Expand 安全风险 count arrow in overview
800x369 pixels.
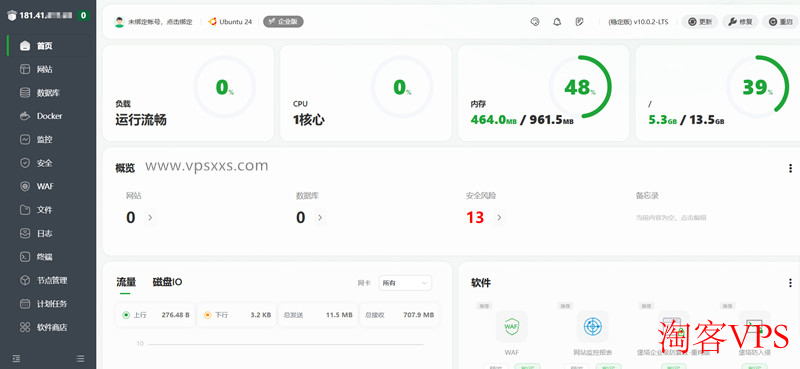[x=499, y=218]
